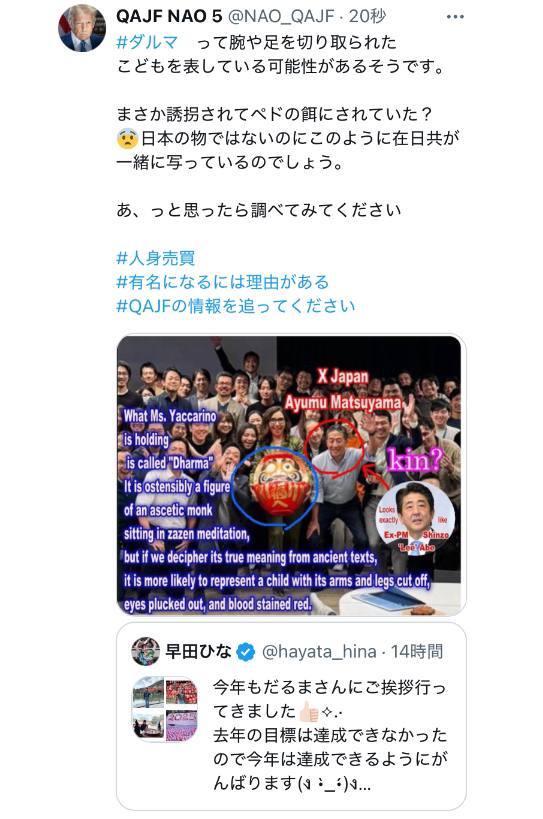
Task: Click the QAJF NAO 5 display name
Action: coord(169,17)
